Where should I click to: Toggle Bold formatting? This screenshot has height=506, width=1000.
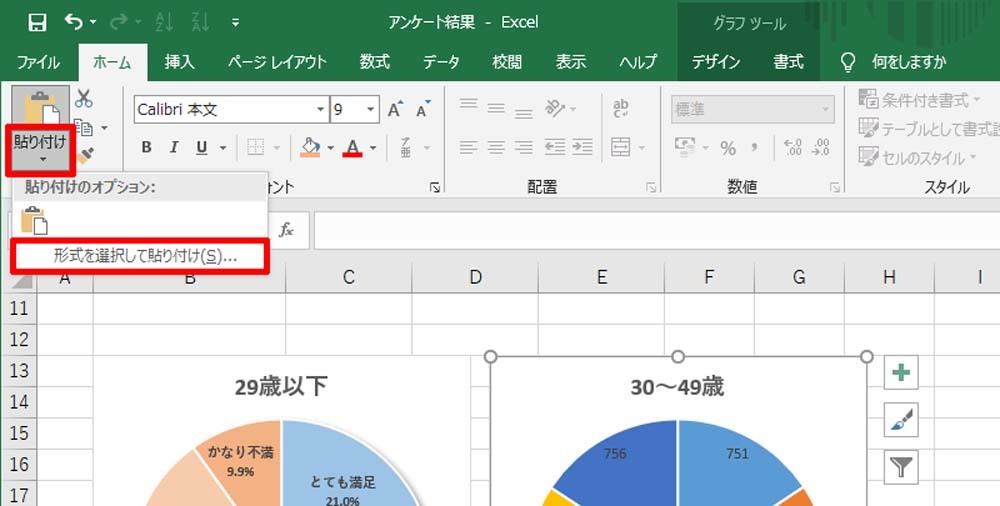point(147,147)
